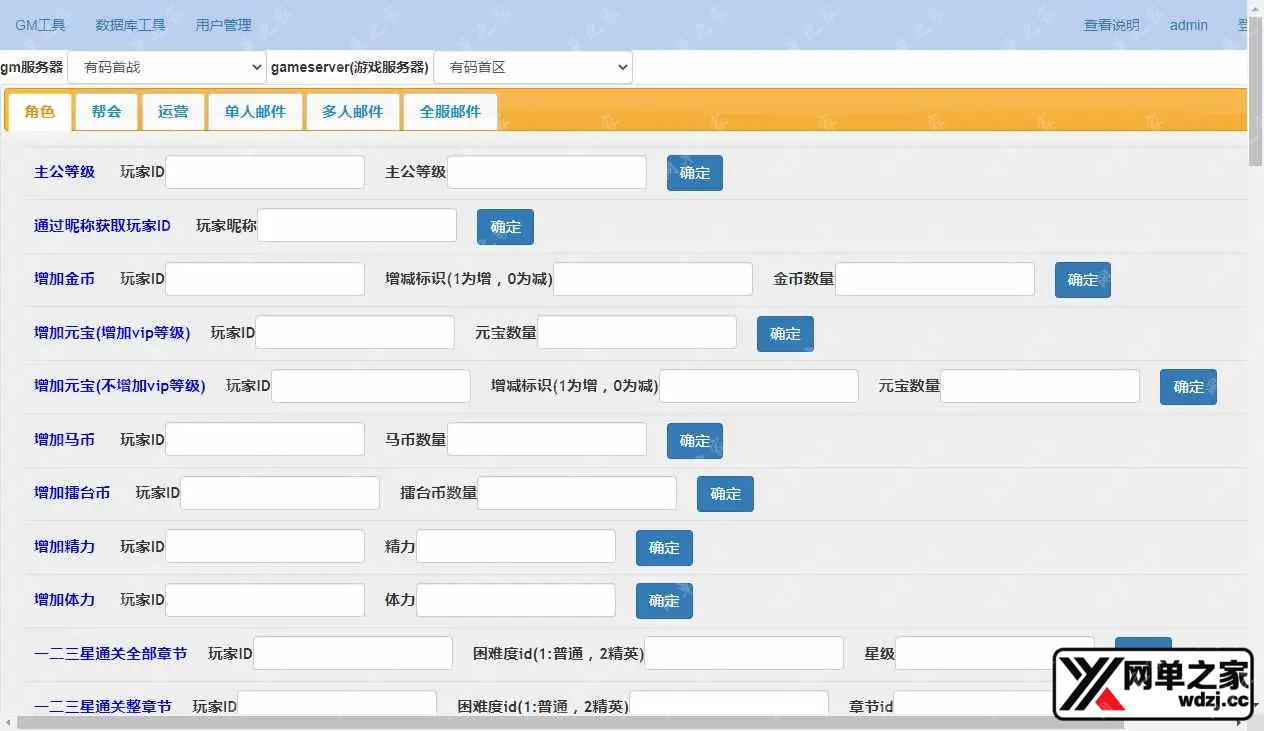Submit the 增加金币 row with 确定
The image size is (1264, 731).
click(x=1082, y=280)
